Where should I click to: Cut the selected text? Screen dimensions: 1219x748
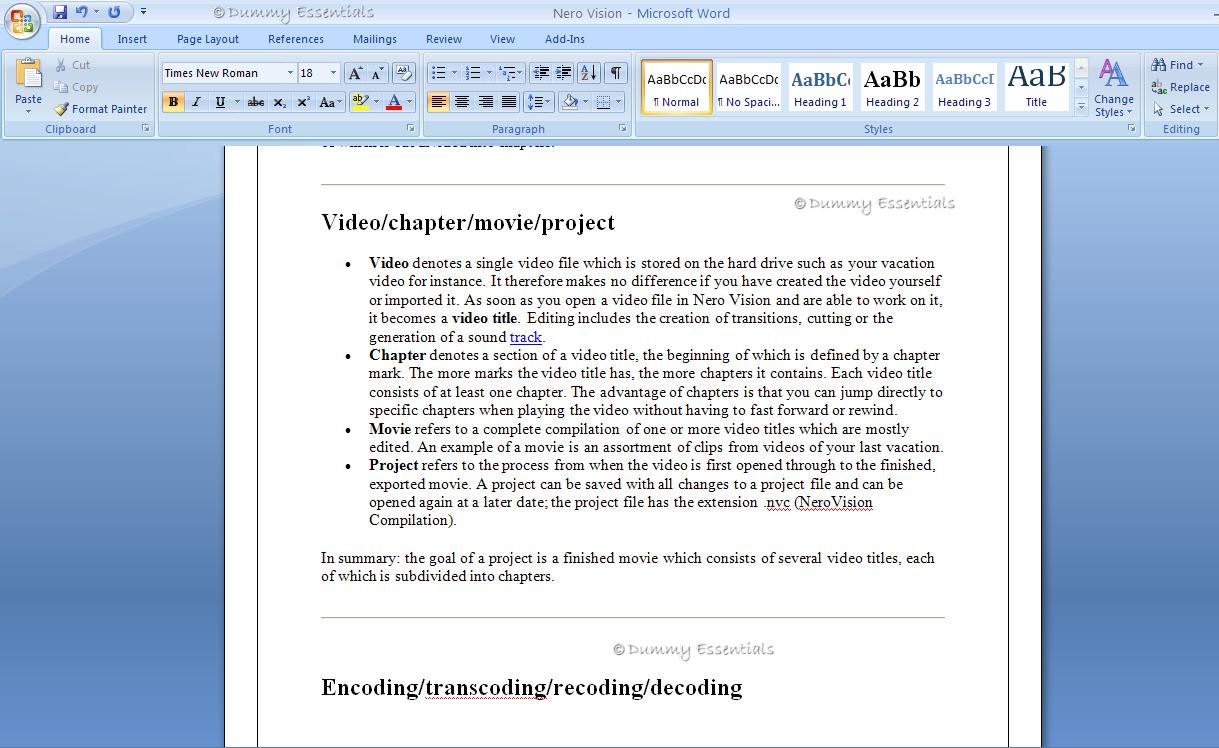coord(72,65)
